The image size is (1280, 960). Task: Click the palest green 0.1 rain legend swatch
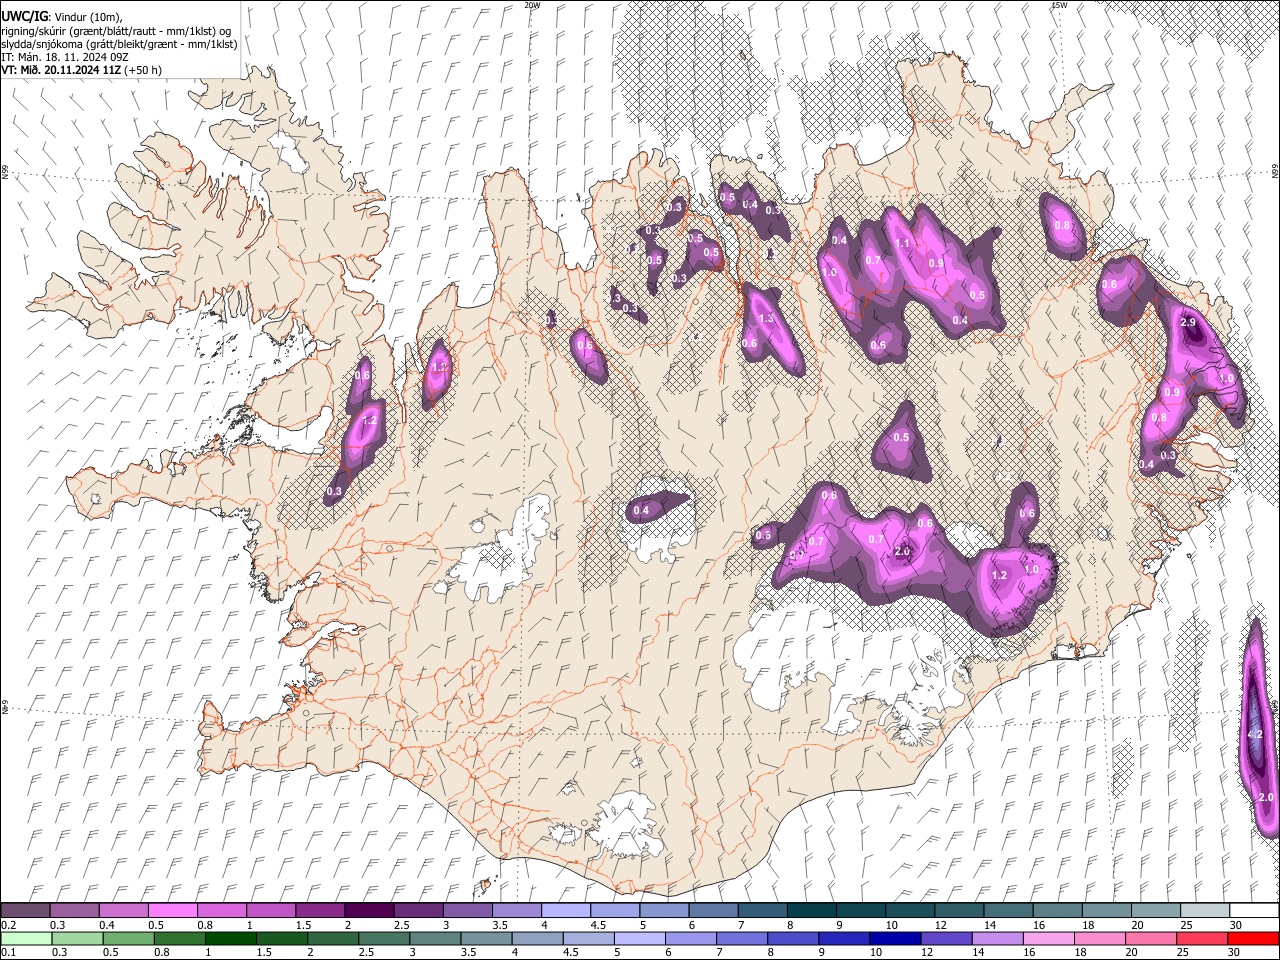[26, 938]
